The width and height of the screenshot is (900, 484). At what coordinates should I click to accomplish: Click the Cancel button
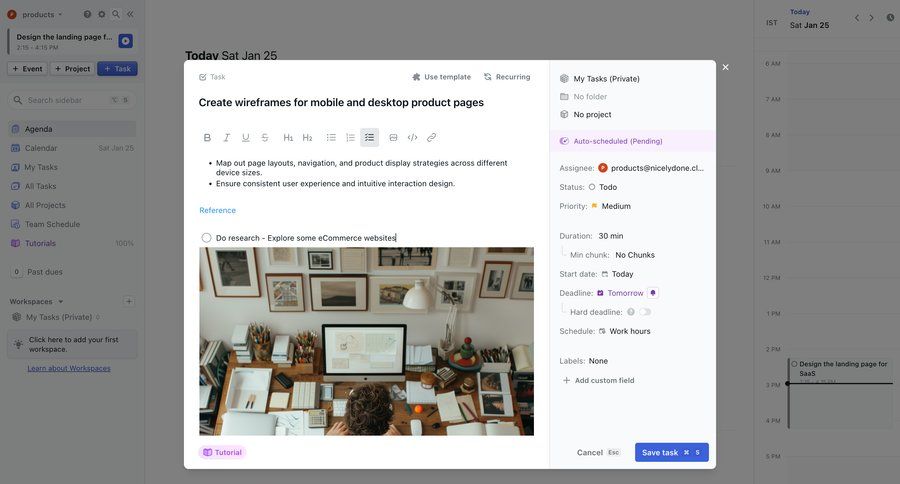point(598,452)
